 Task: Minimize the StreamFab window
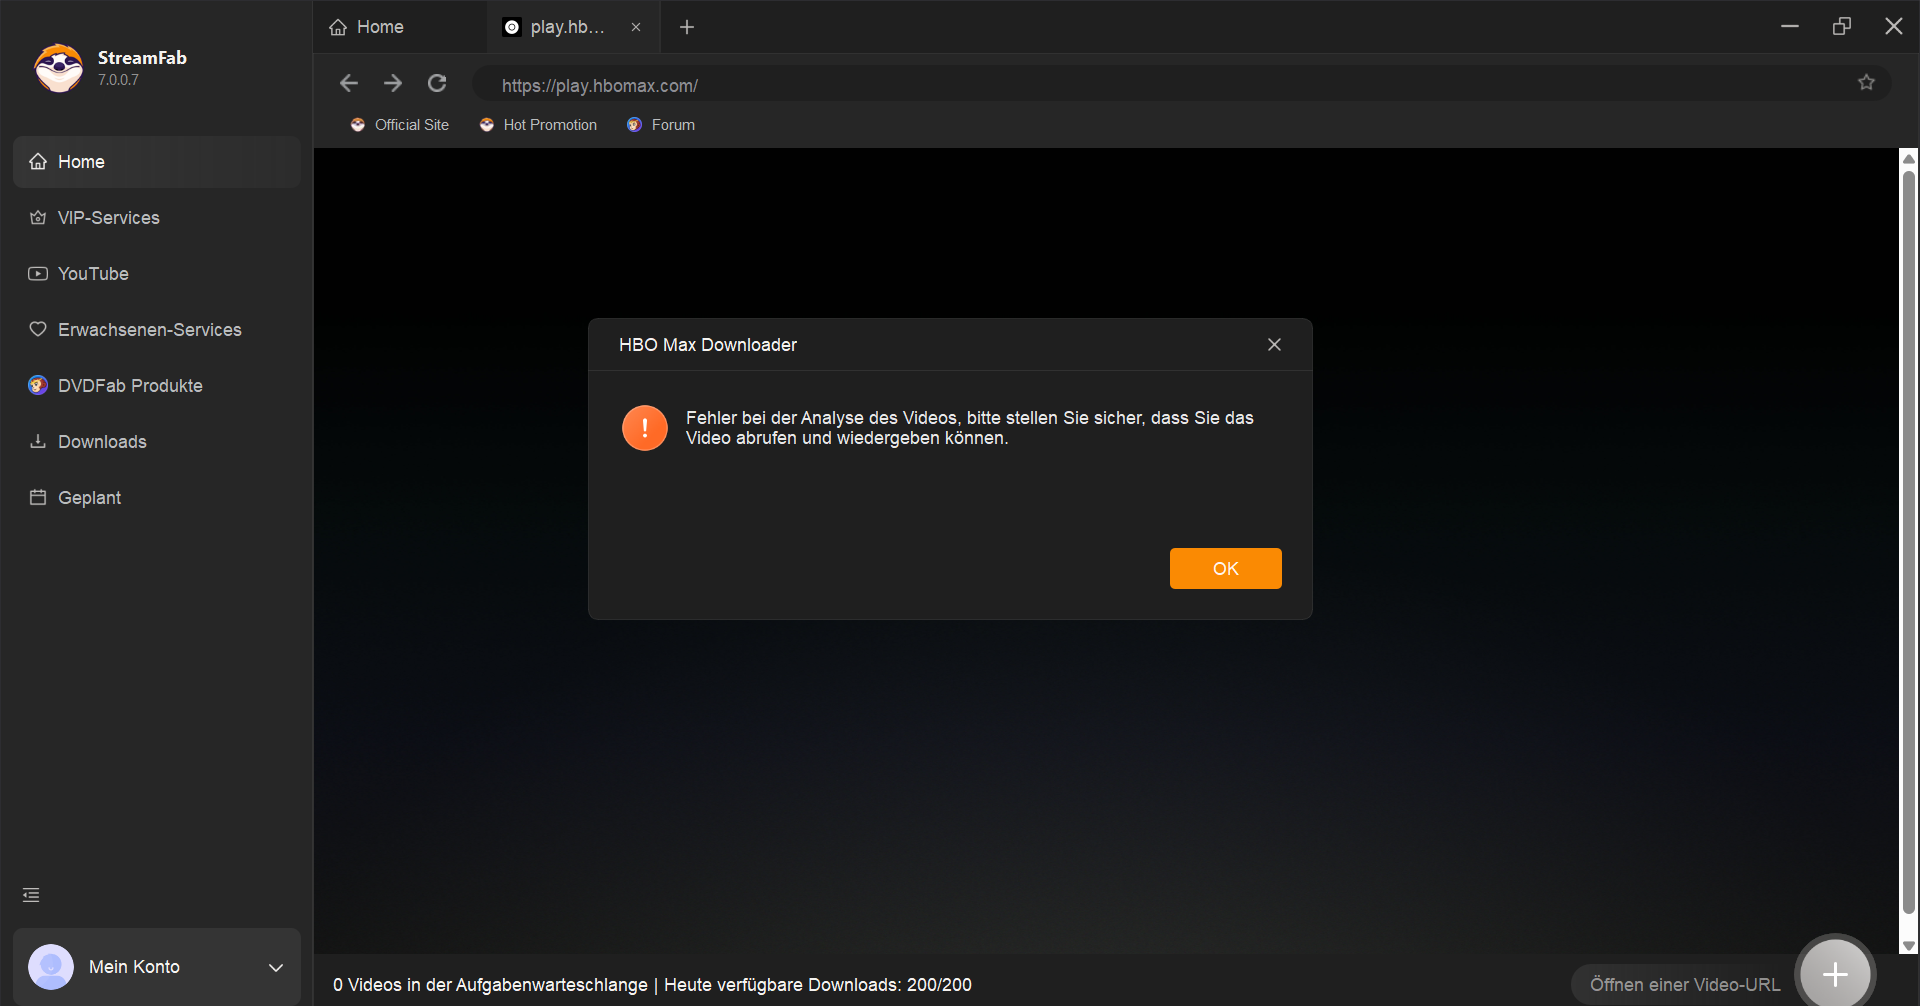point(1790,26)
